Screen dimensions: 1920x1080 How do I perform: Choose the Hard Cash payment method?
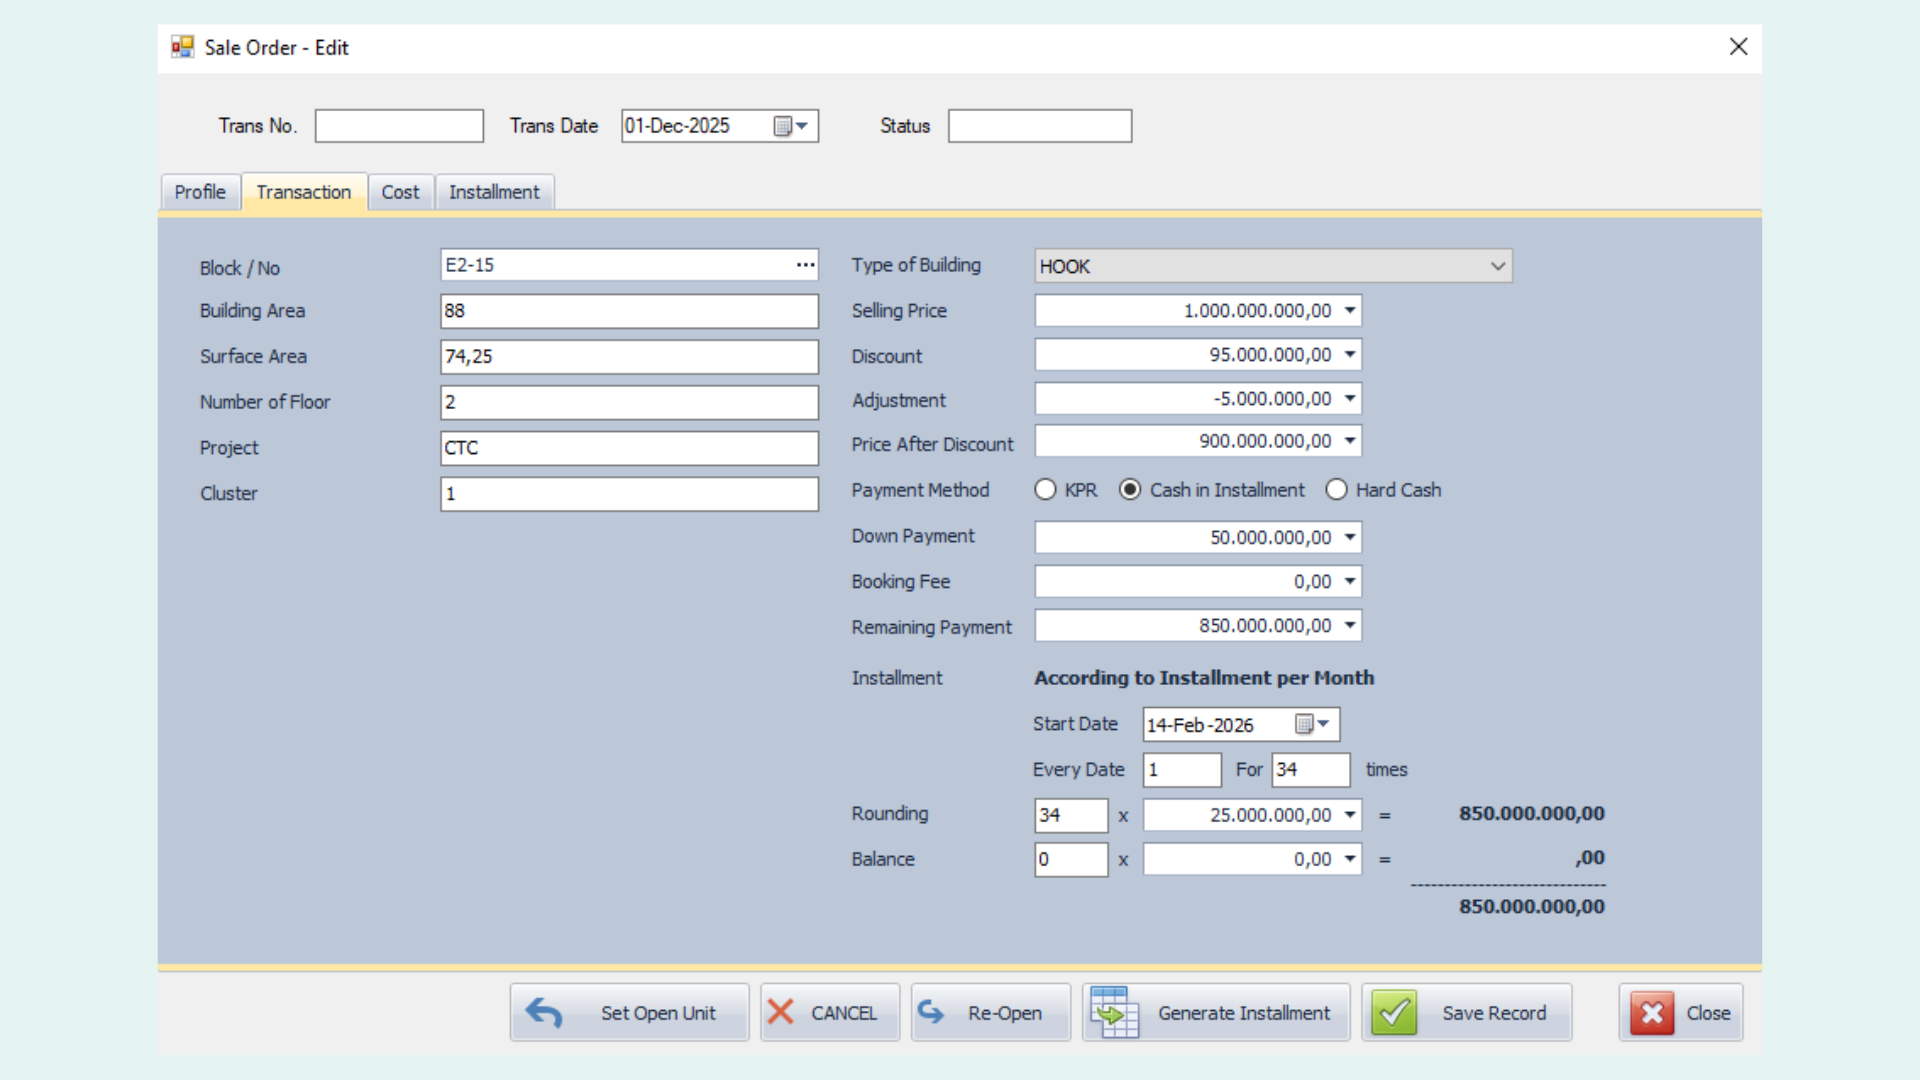click(1336, 490)
